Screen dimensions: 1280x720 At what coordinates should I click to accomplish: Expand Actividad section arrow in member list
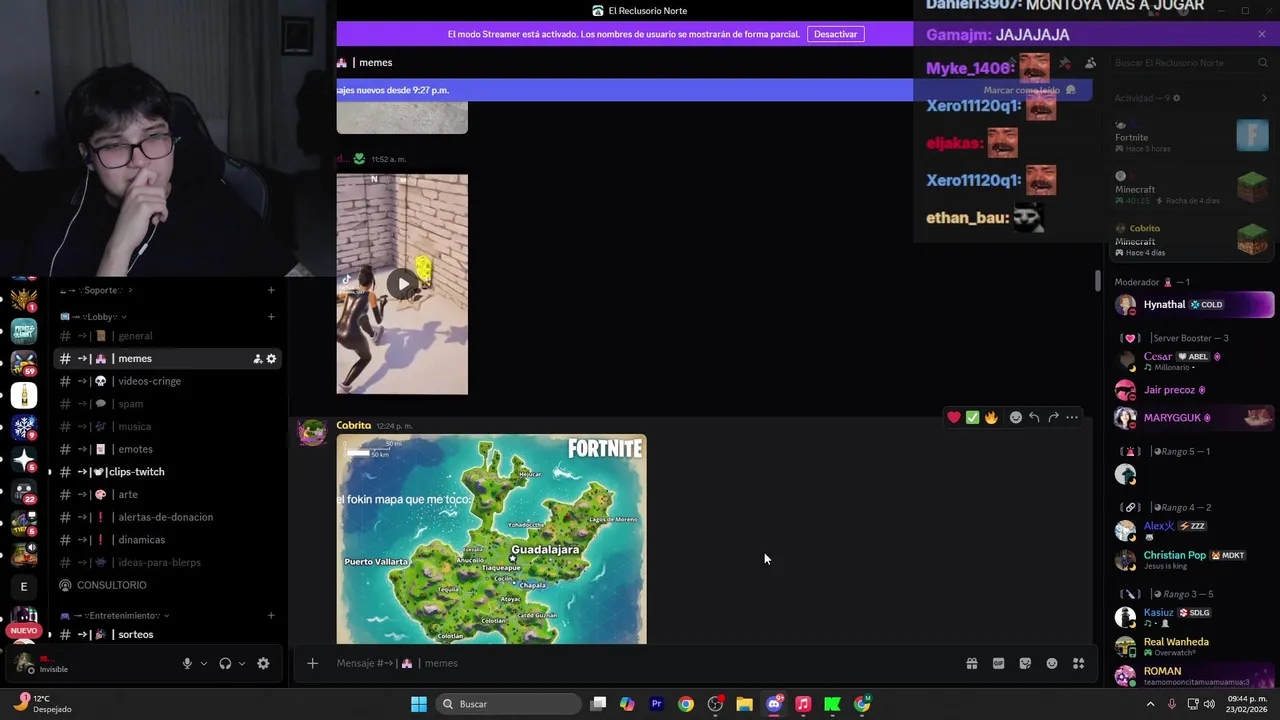coord(1264,98)
